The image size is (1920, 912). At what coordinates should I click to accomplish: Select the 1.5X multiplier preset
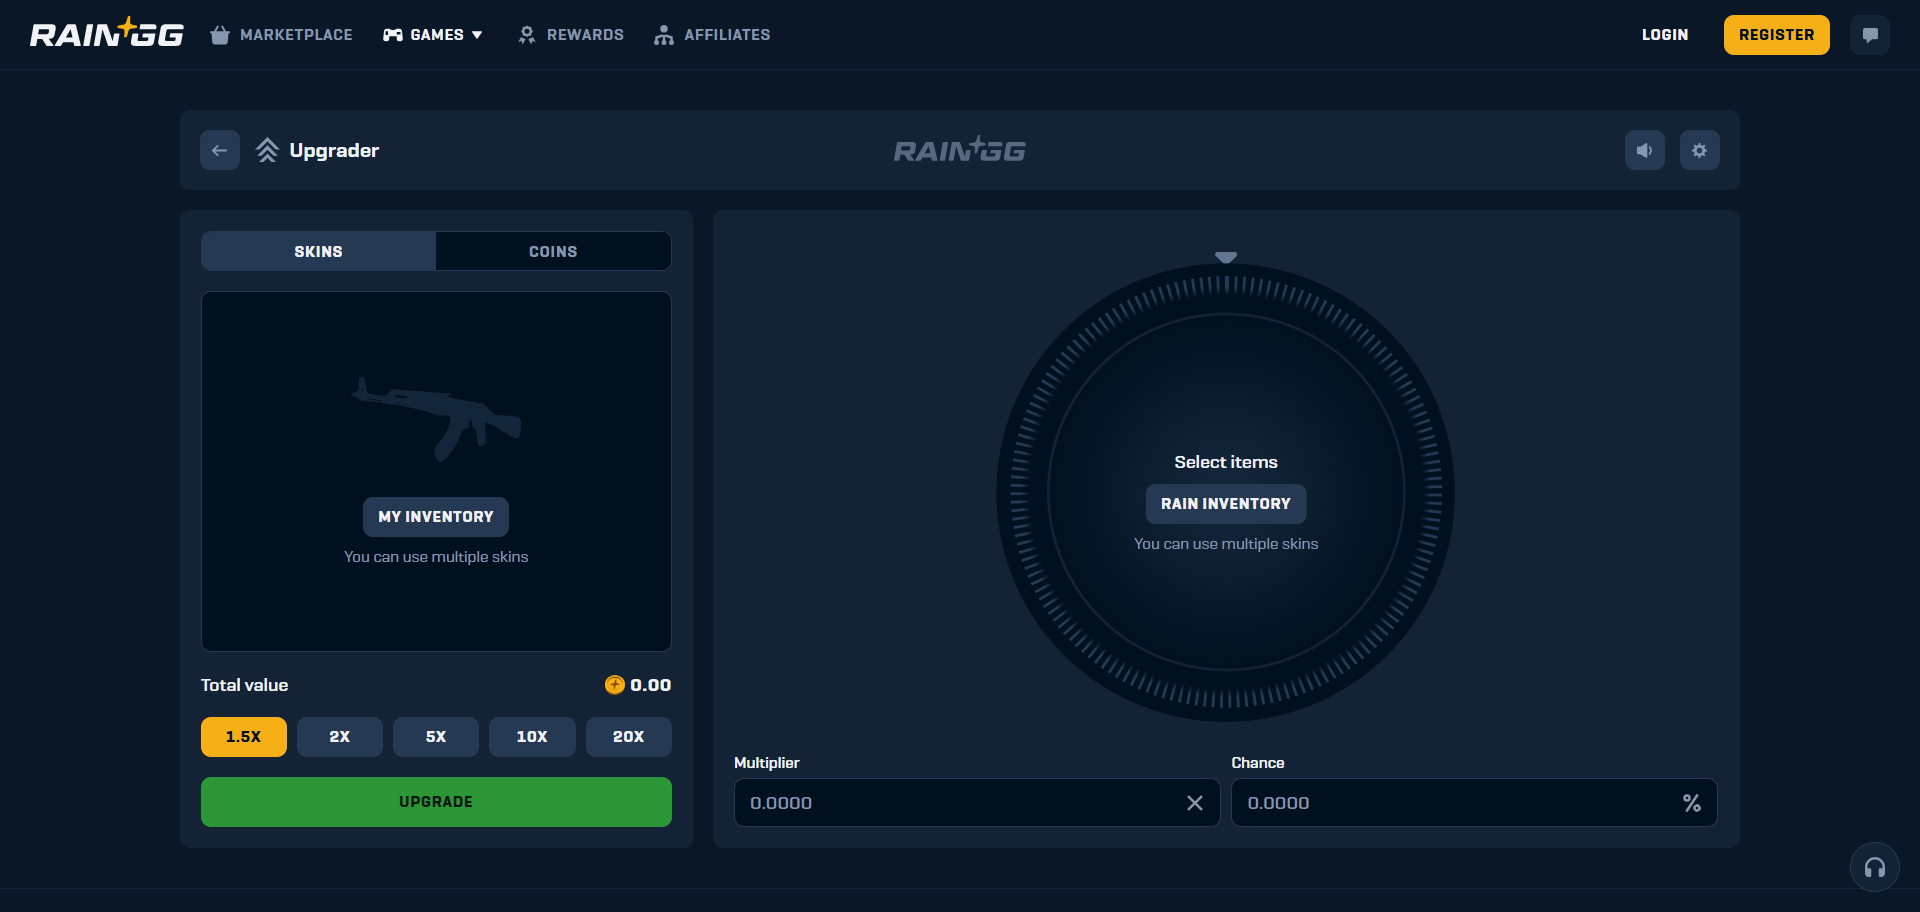point(243,737)
